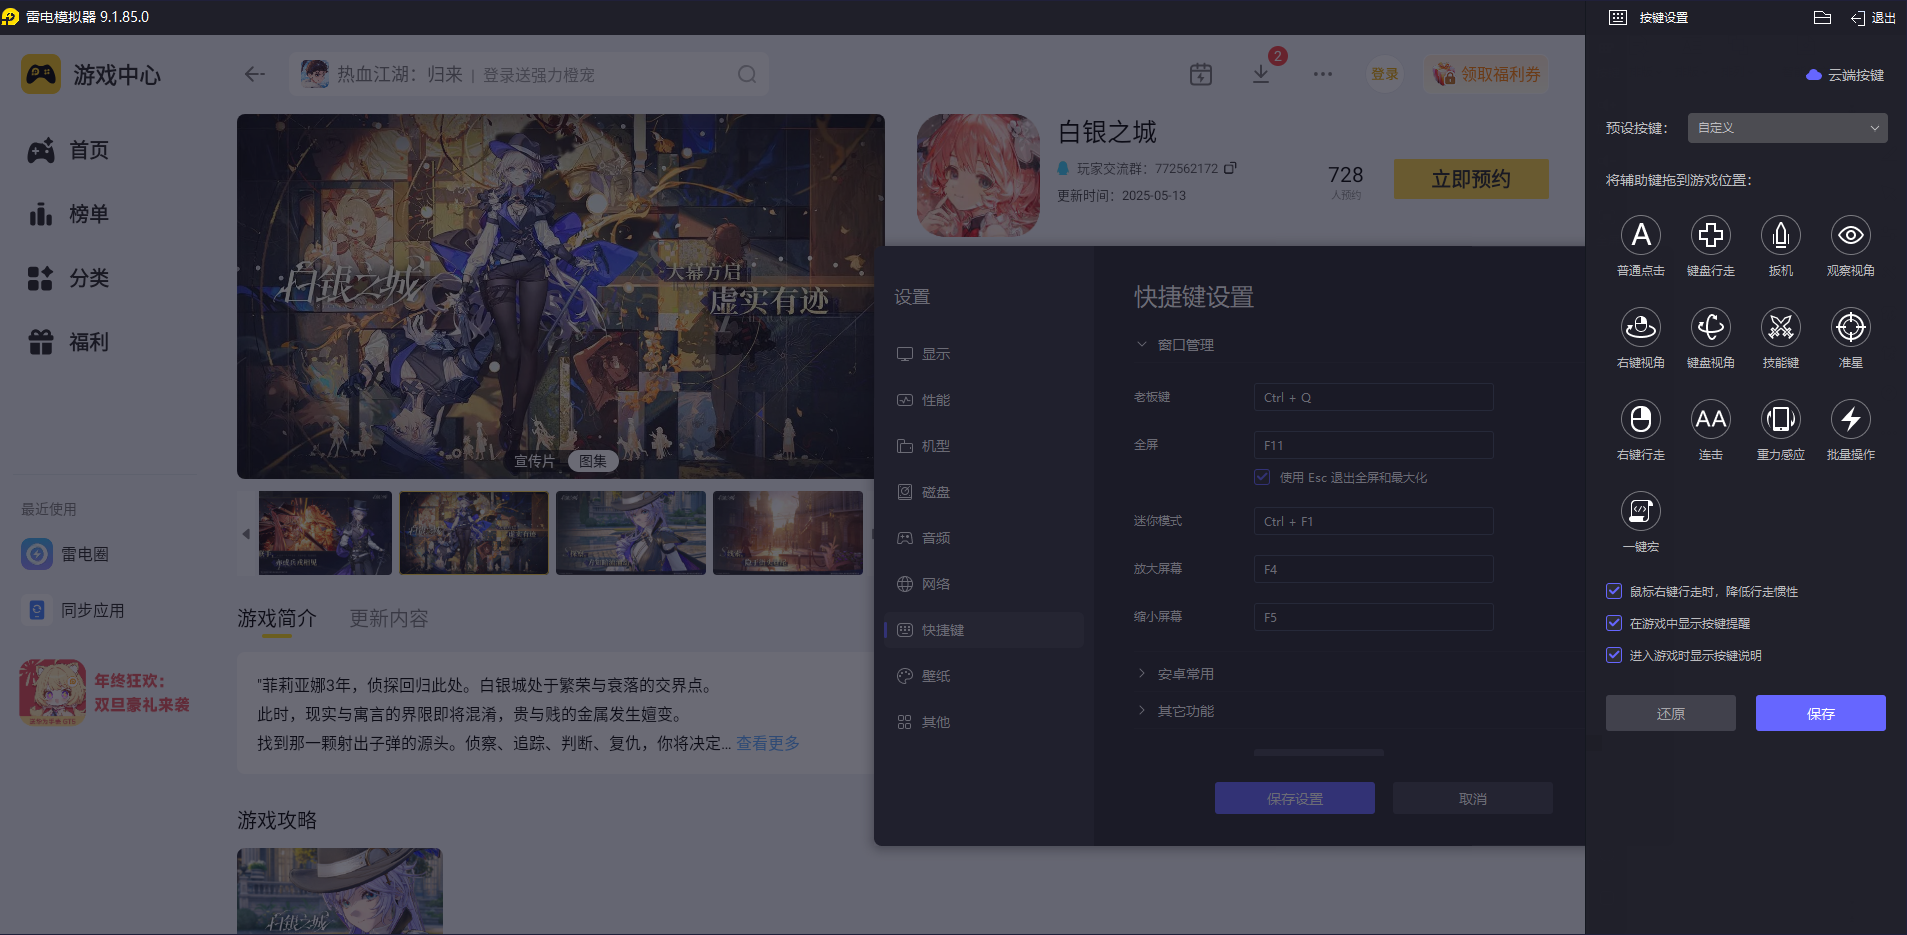Click the 领取福利券 button

pos(1487,74)
